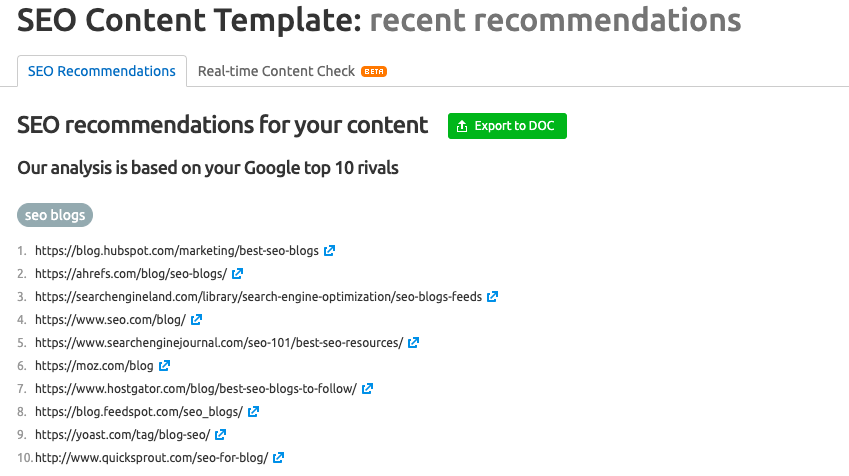
Task: Click the Export to DOC button
Action: (507, 126)
